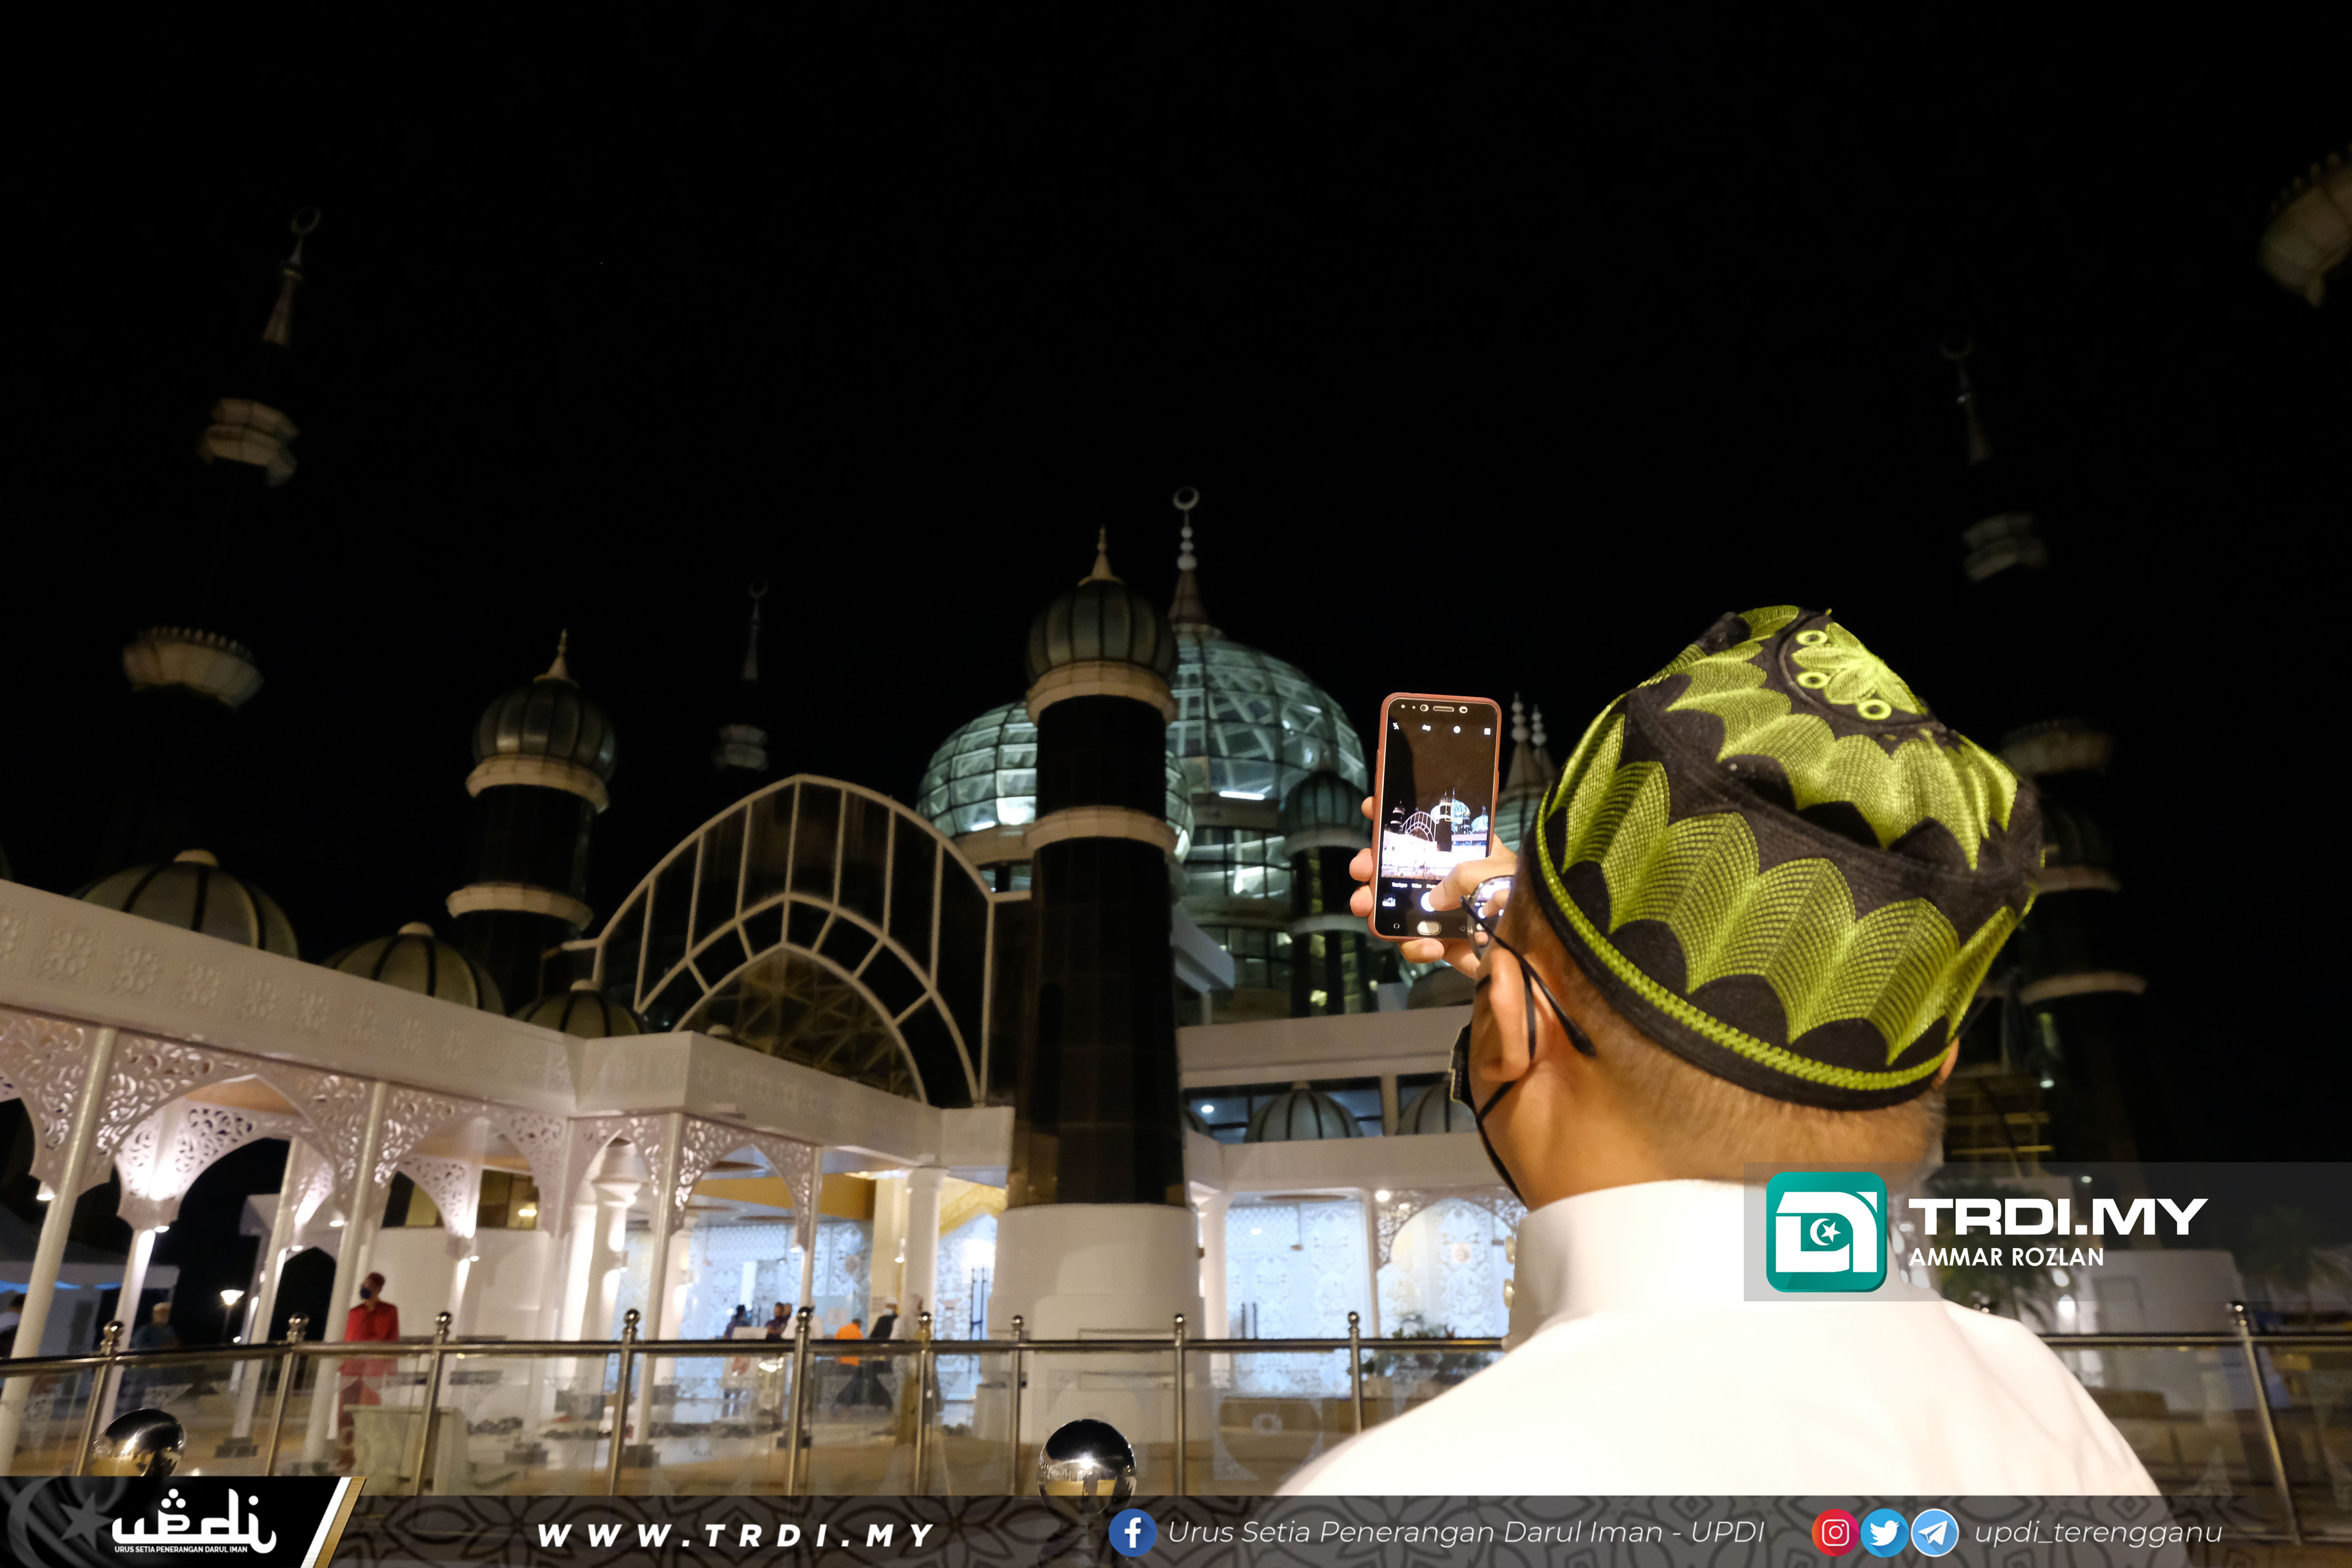Click the Telegram paper-plane icon
This screenshot has height=1568, width=2352.
pos(1934,1532)
